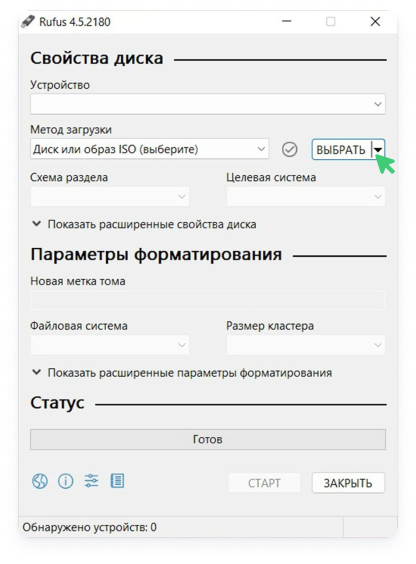Open the Метод загрузки dropdown
416x564 pixels.
[x=150, y=149]
